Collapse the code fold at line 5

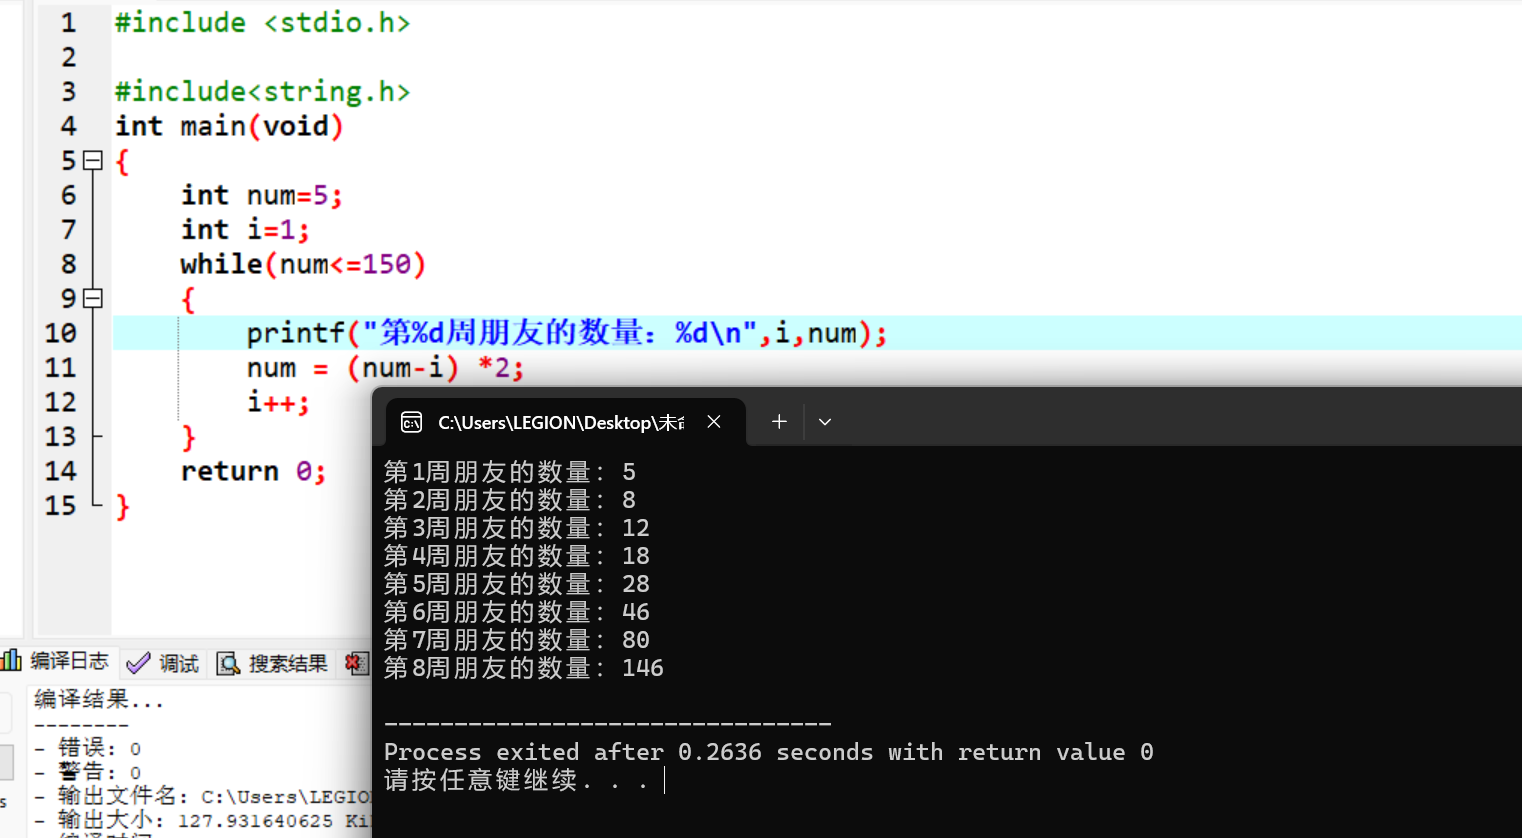[93, 160]
